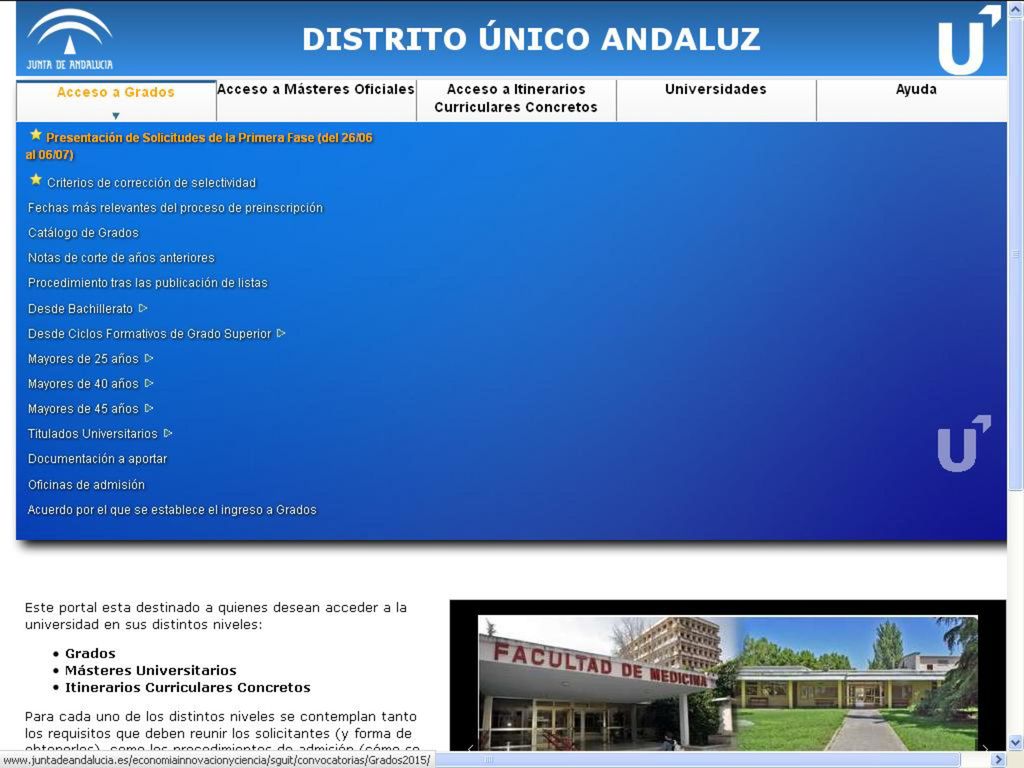This screenshot has width=1024, height=768.
Task: Select Mayores de 25 años entry
Action: (83, 359)
